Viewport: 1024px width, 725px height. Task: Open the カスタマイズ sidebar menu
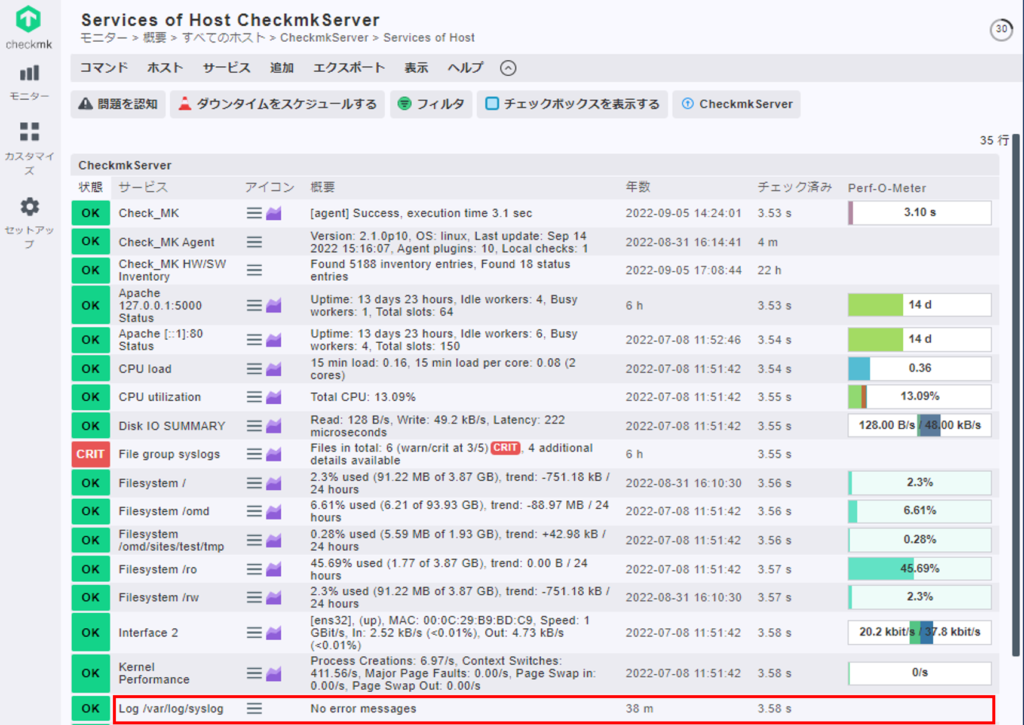[x=29, y=148]
